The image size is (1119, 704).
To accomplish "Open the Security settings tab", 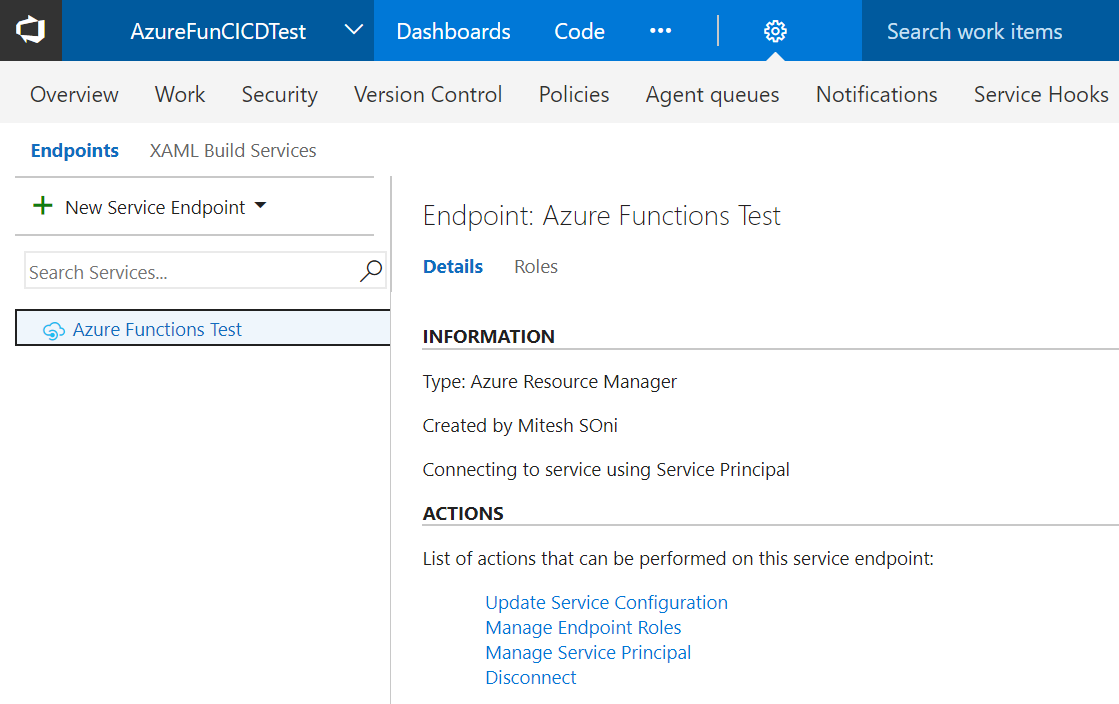I will coord(279,95).
